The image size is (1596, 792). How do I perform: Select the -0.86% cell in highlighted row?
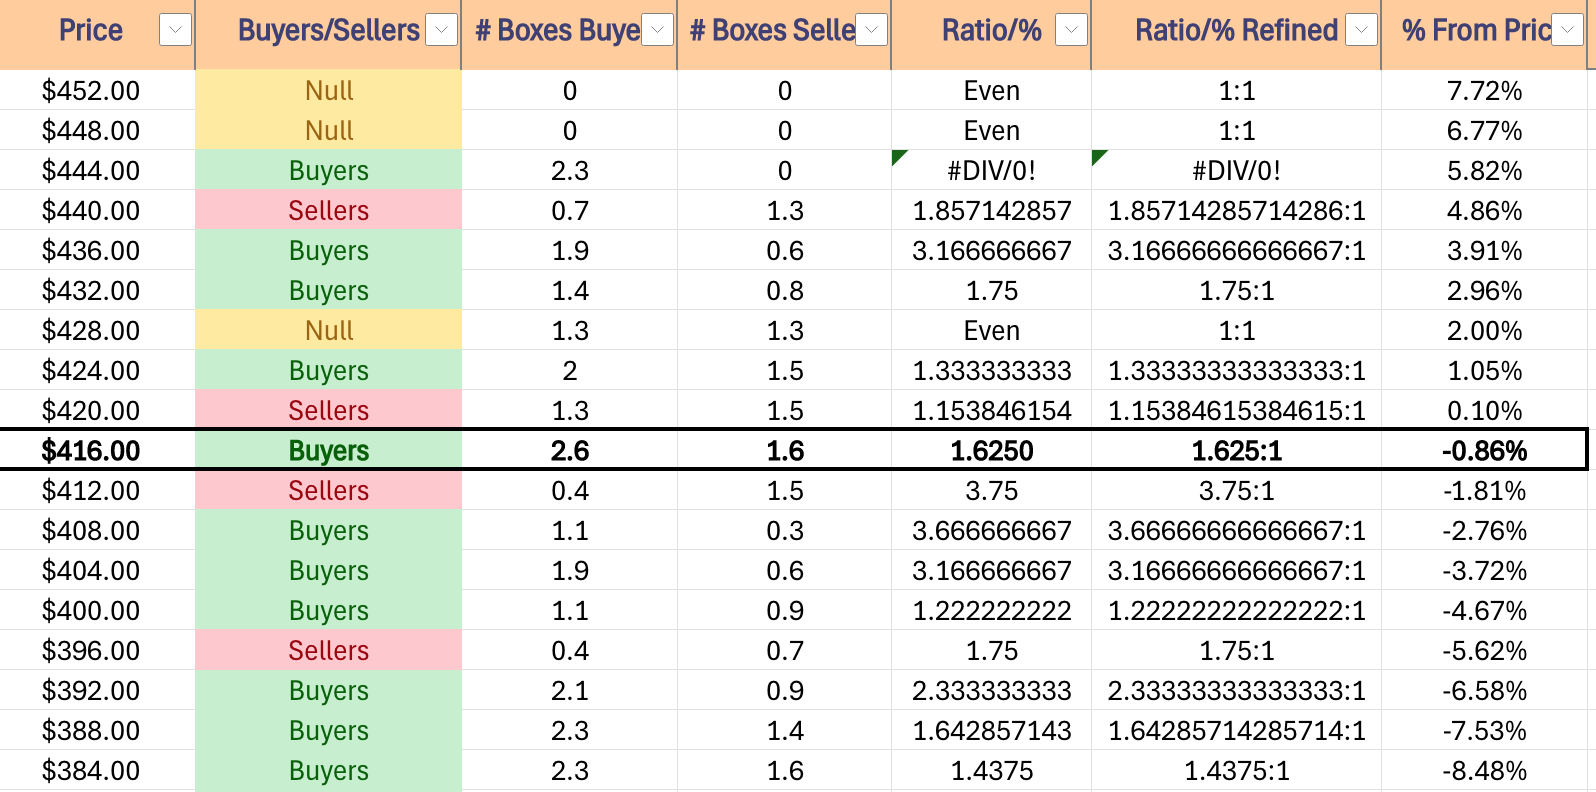tap(1484, 451)
